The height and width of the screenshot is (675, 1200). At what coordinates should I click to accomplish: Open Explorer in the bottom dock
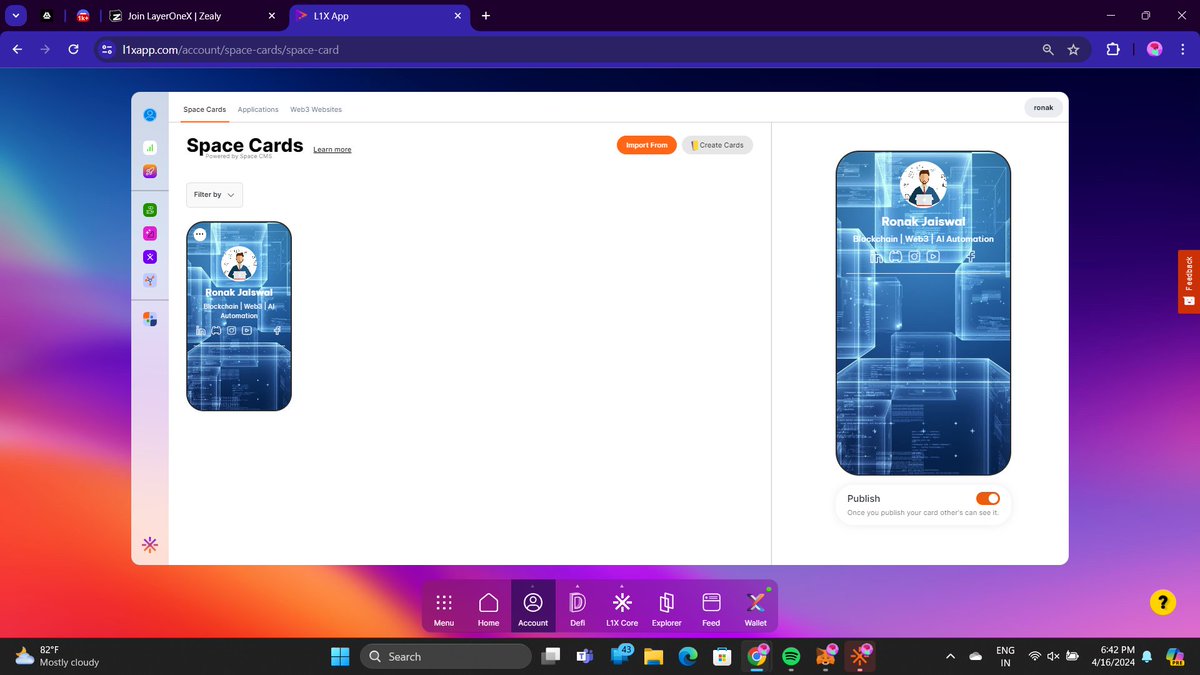(x=666, y=608)
